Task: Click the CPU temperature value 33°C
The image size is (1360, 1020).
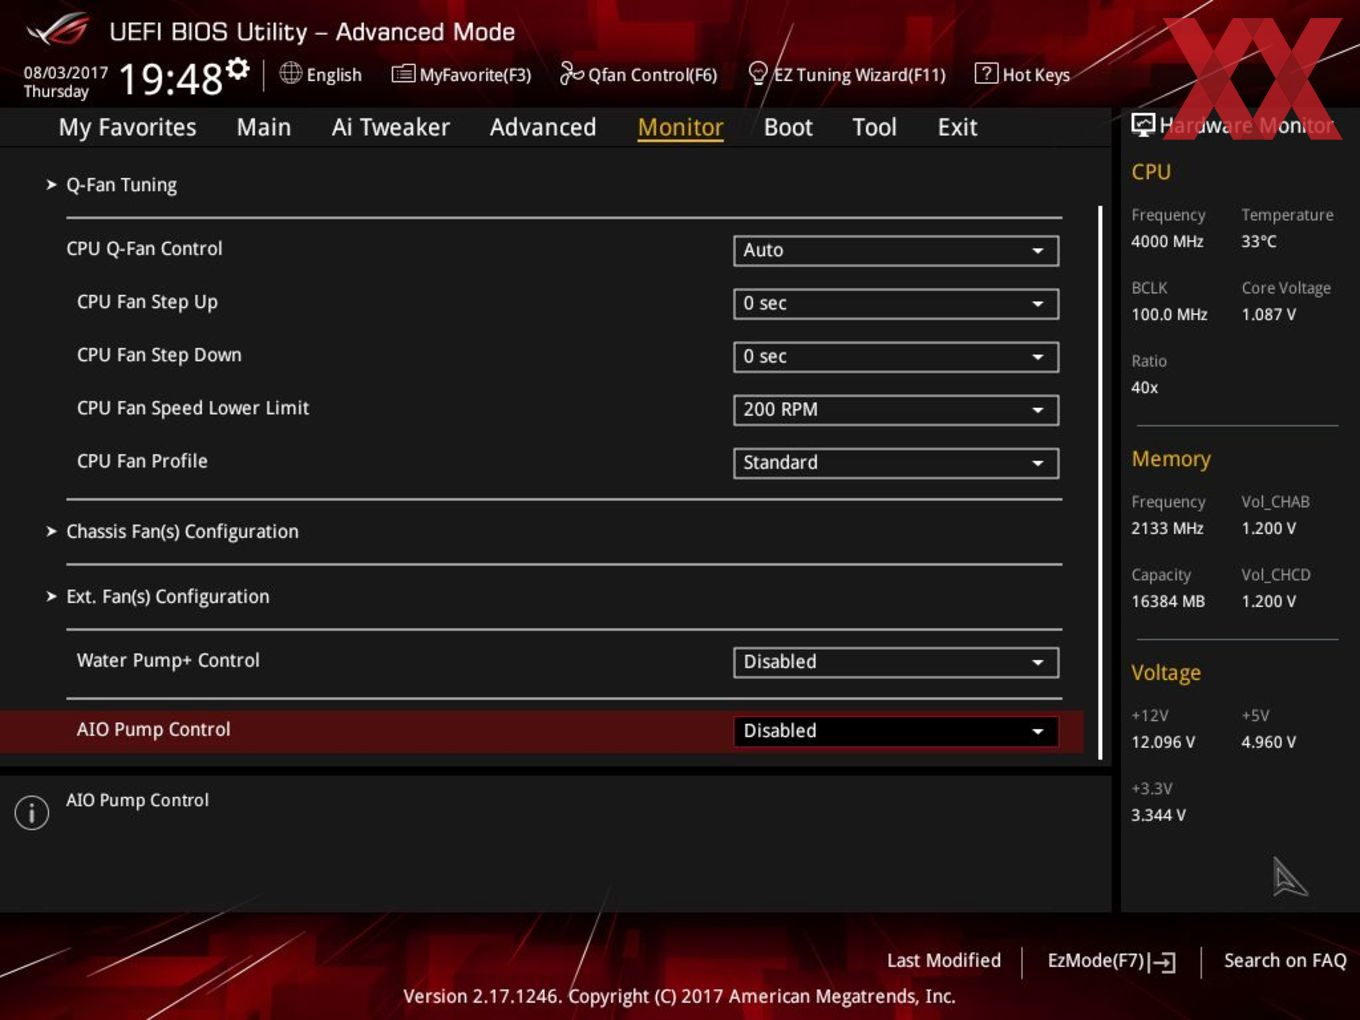Action: click(x=1259, y=242)
